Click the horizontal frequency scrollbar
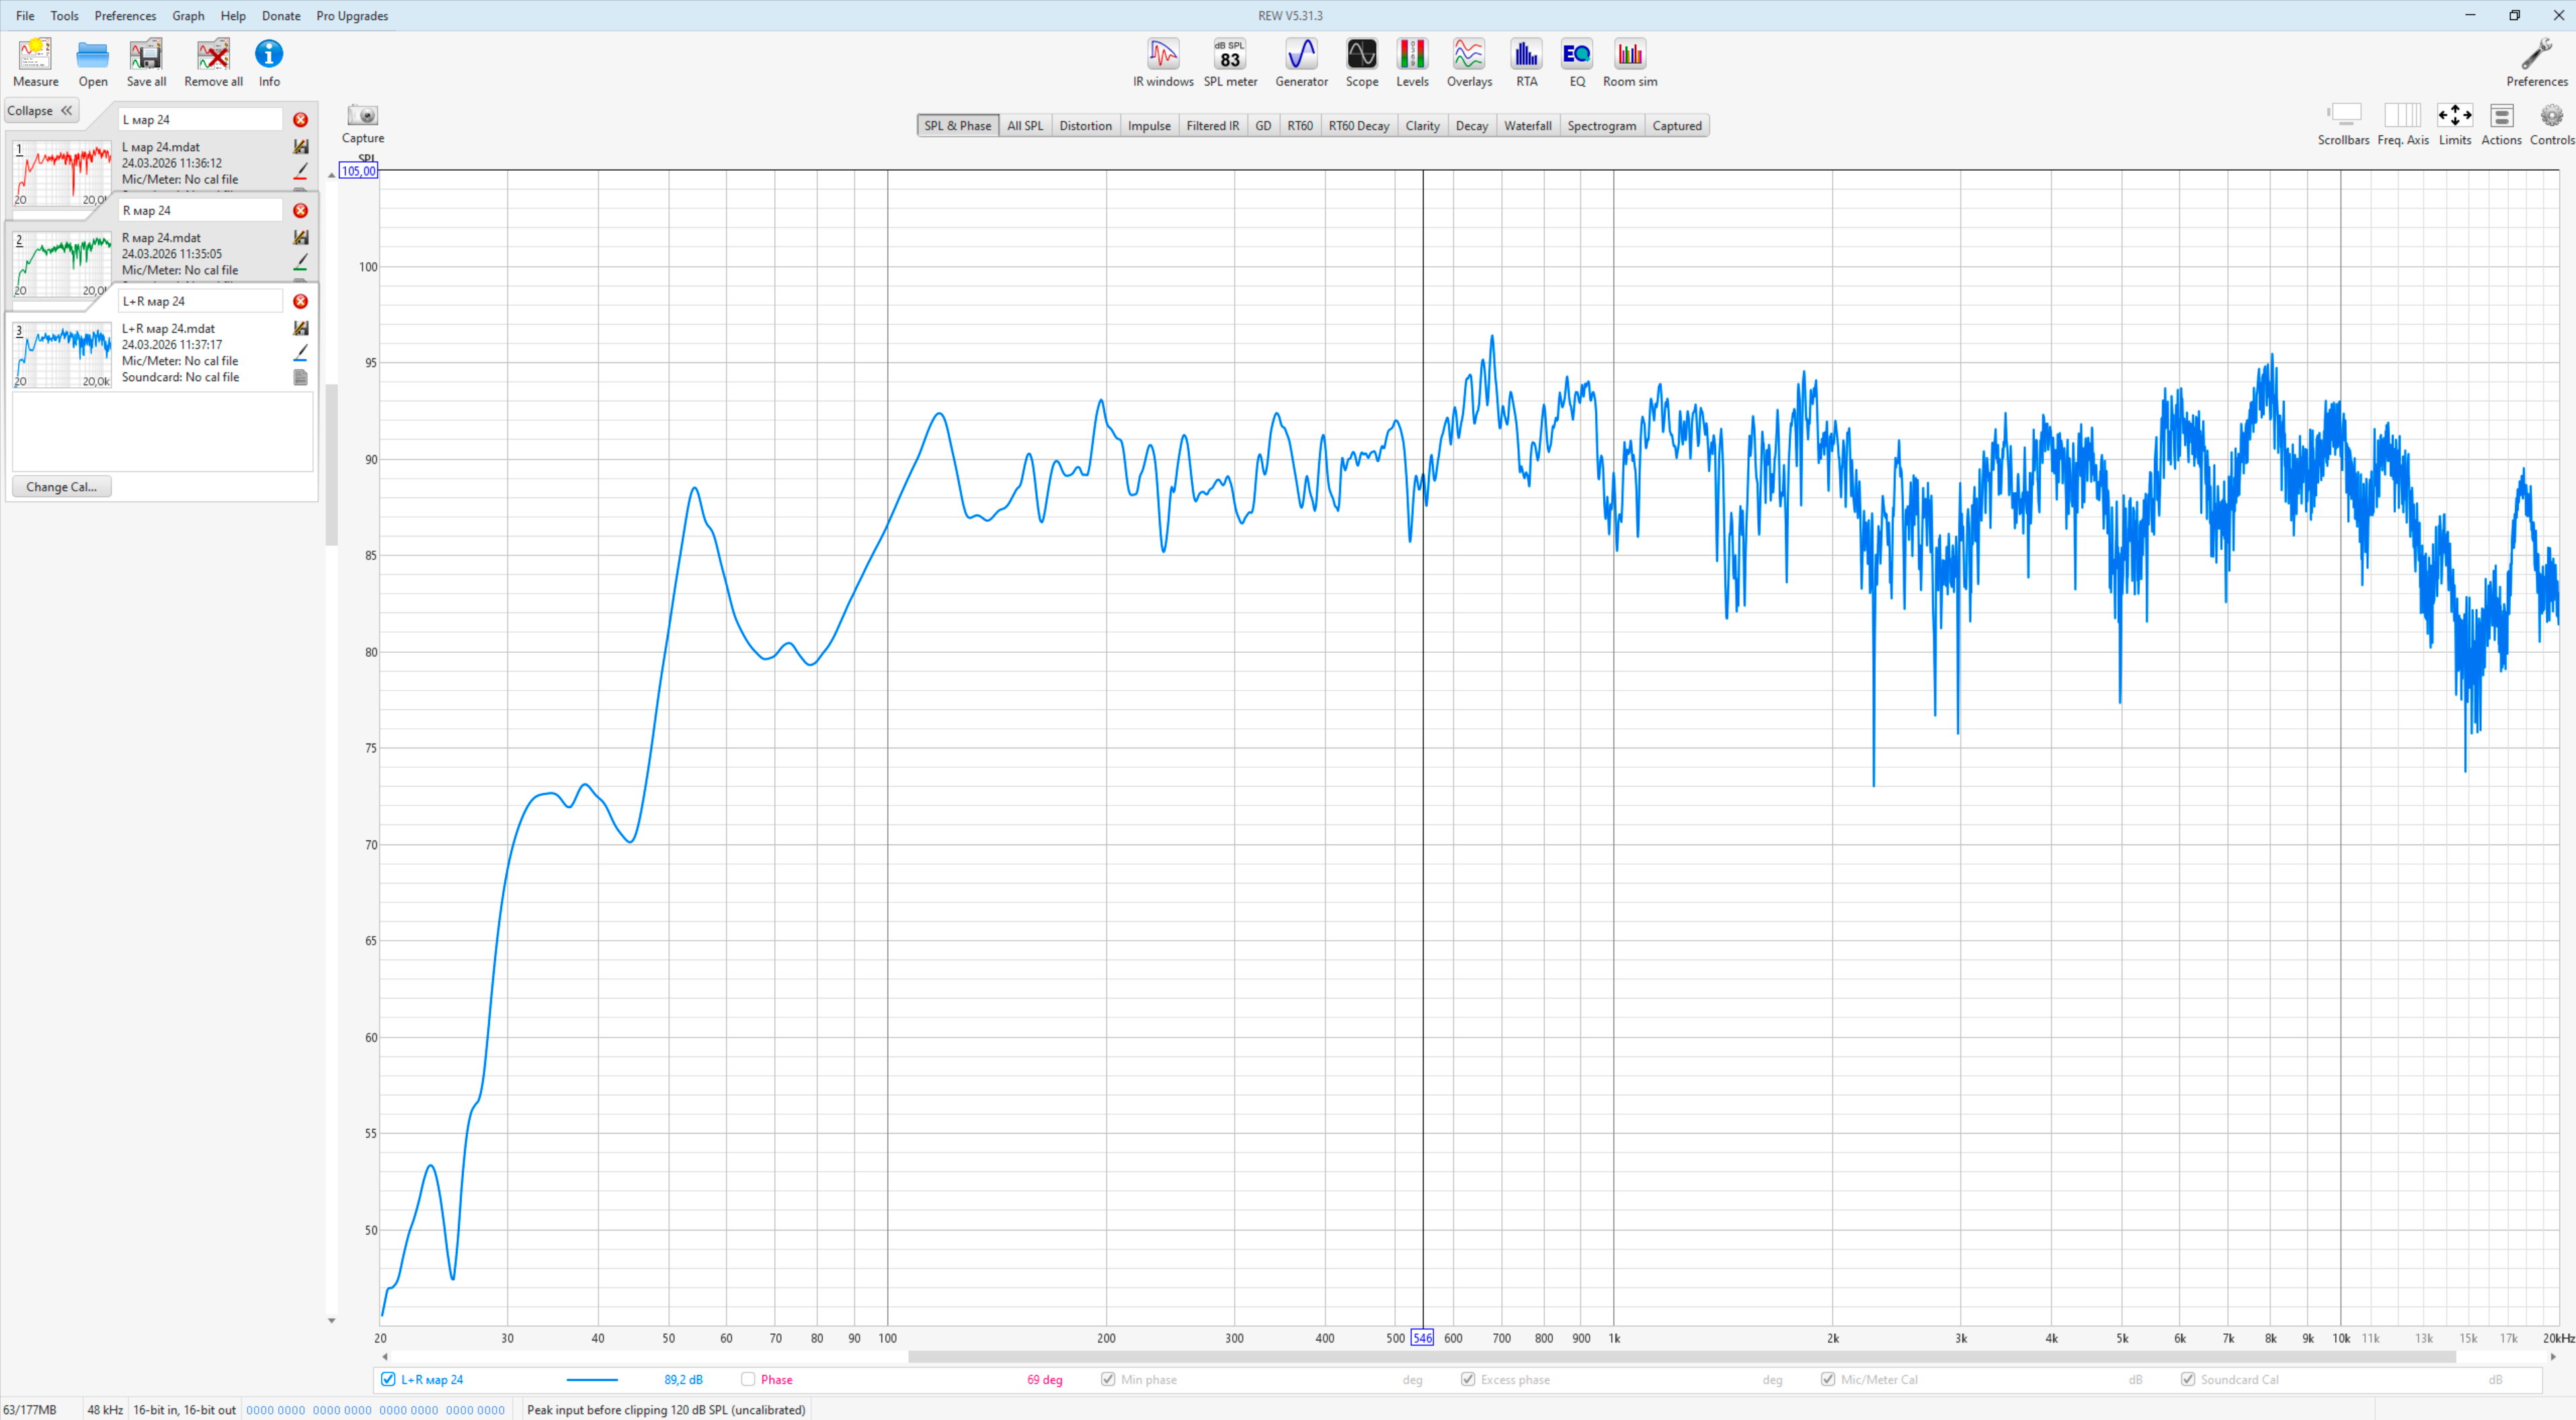 (x=1680, y=1357)
